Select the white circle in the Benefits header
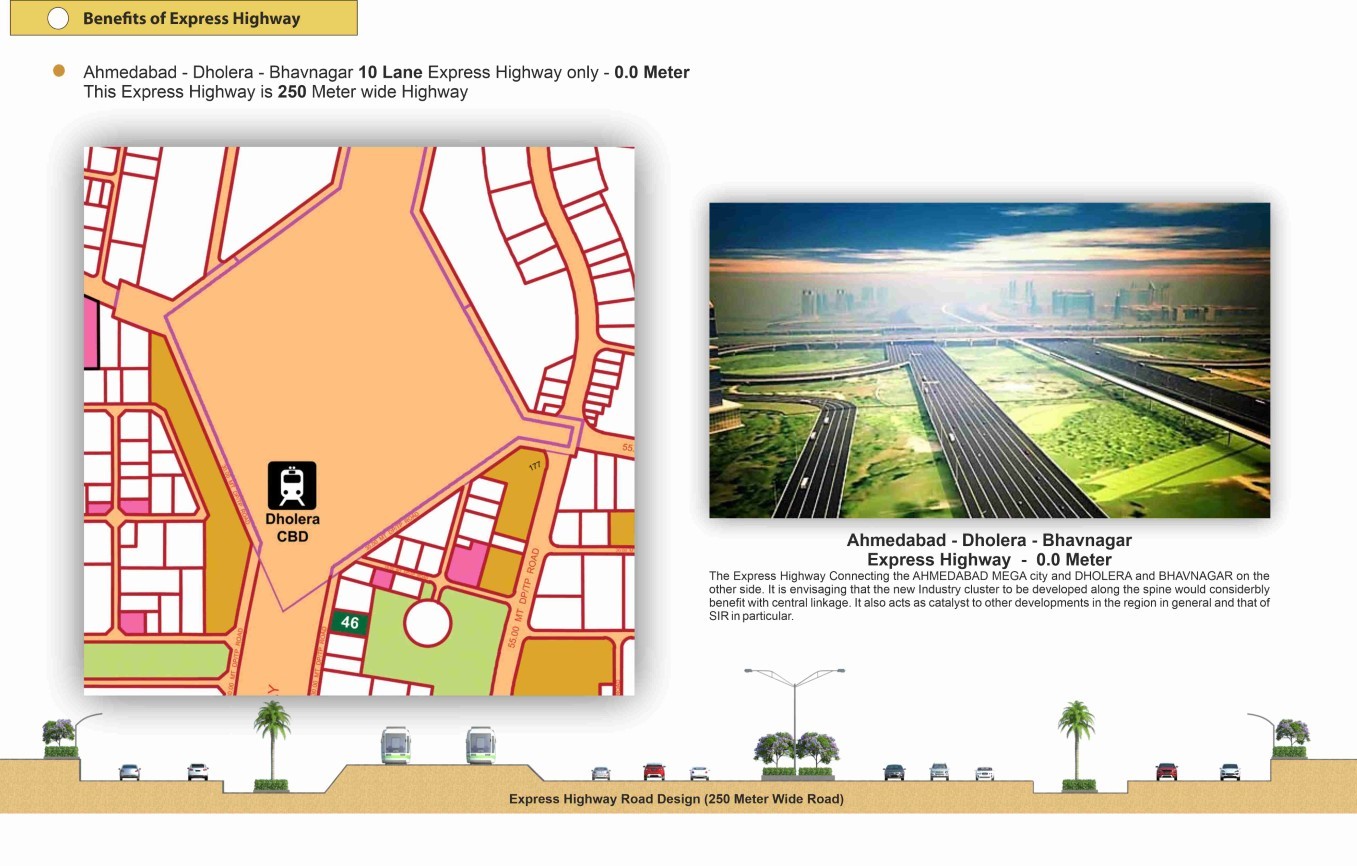Screen dimensions: 1357x866 click(58, 18)
